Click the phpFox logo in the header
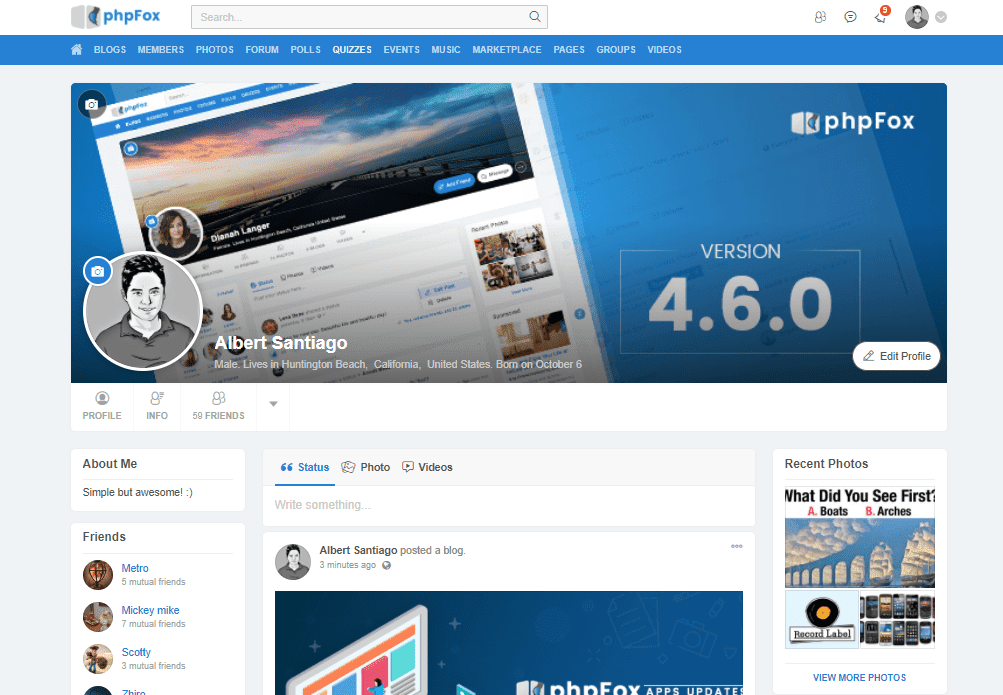 (x=116, y=17)
